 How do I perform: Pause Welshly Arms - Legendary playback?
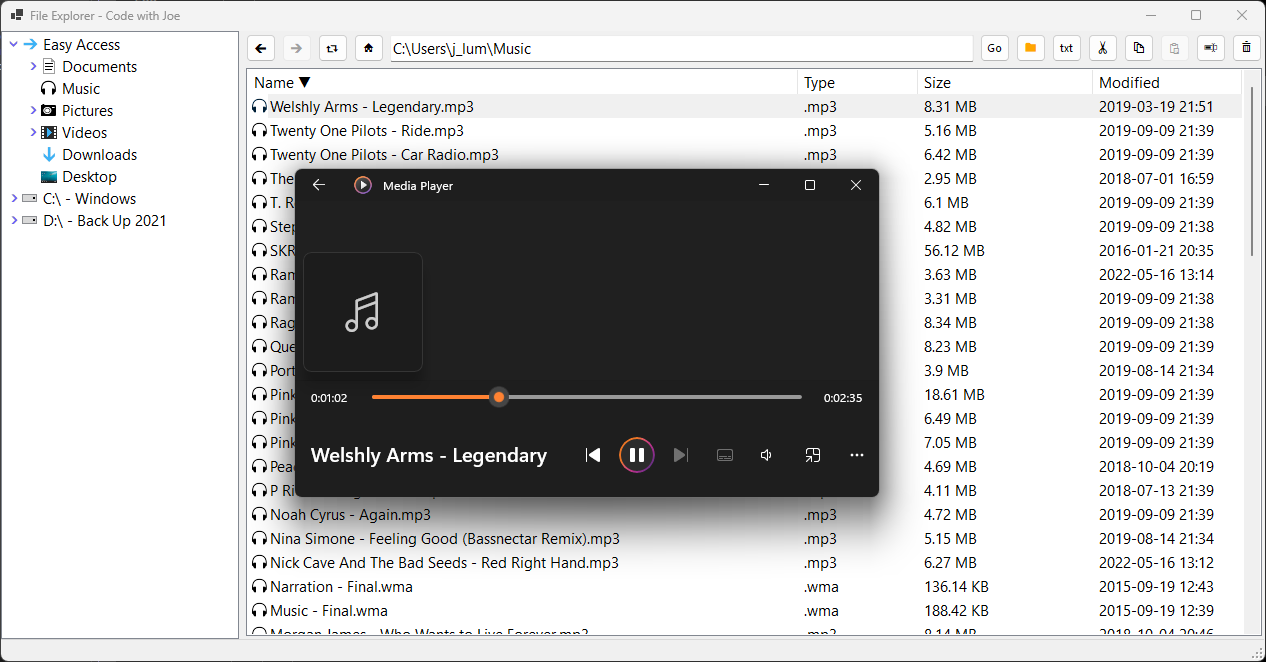point(637,455)
